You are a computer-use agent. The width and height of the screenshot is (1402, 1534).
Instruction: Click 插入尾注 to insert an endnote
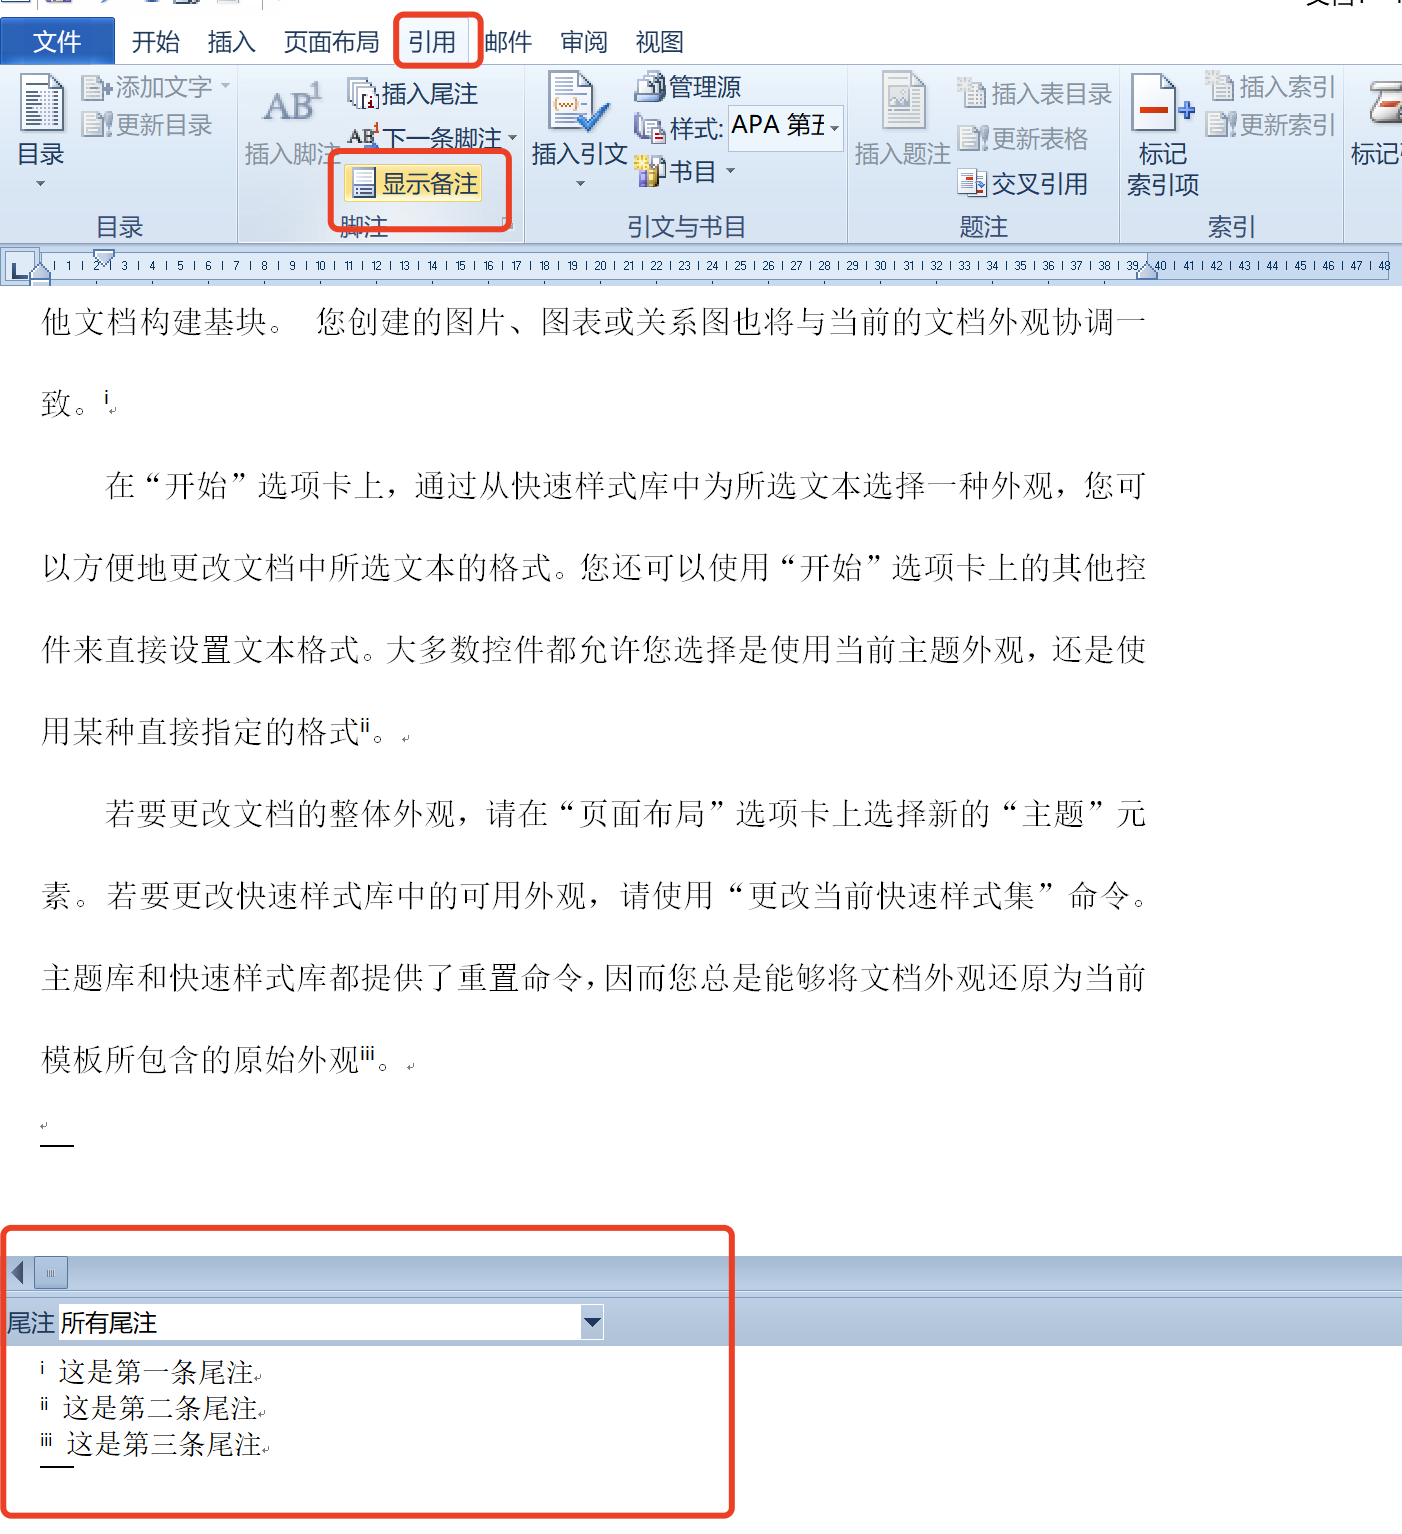click(413, 94)
